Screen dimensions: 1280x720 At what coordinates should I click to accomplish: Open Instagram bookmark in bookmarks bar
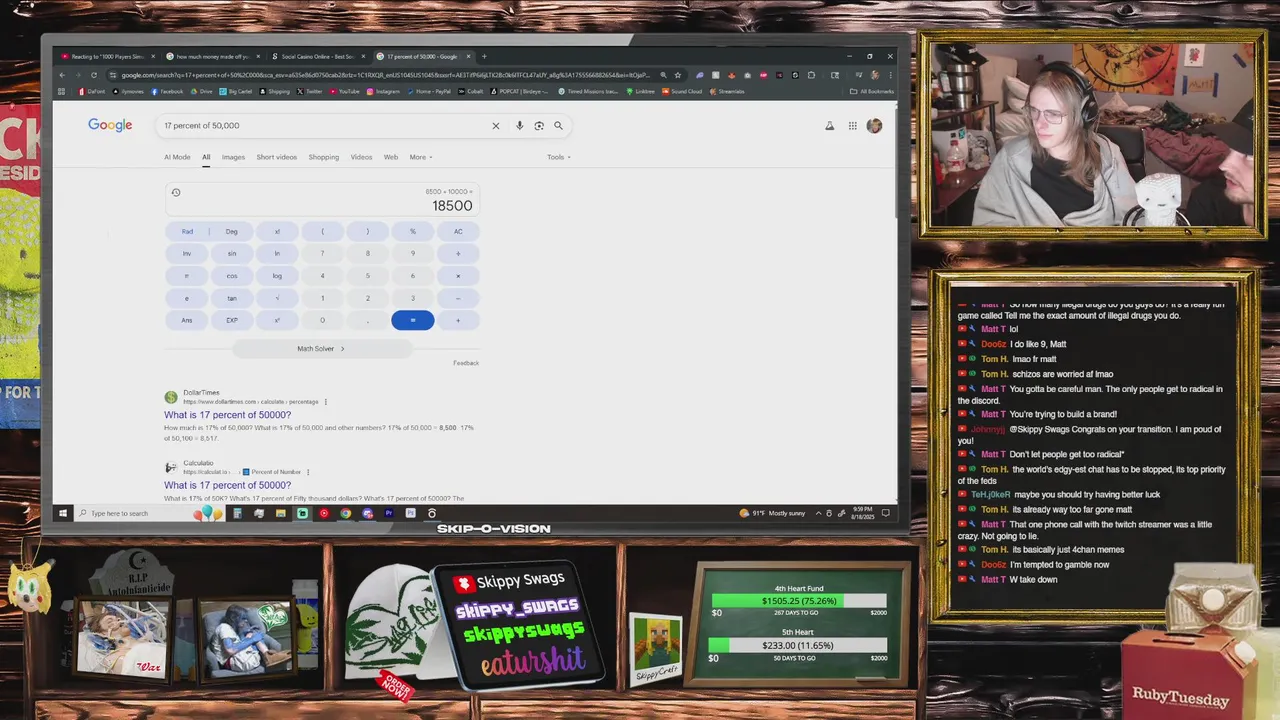[x=385, y=91]
